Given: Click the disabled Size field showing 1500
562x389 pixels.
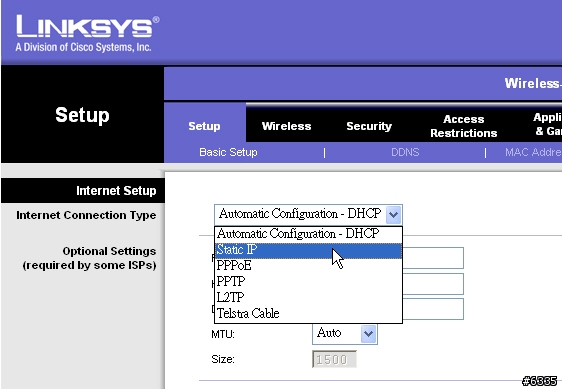Looking at the screenshot, I should coord(334,359).
